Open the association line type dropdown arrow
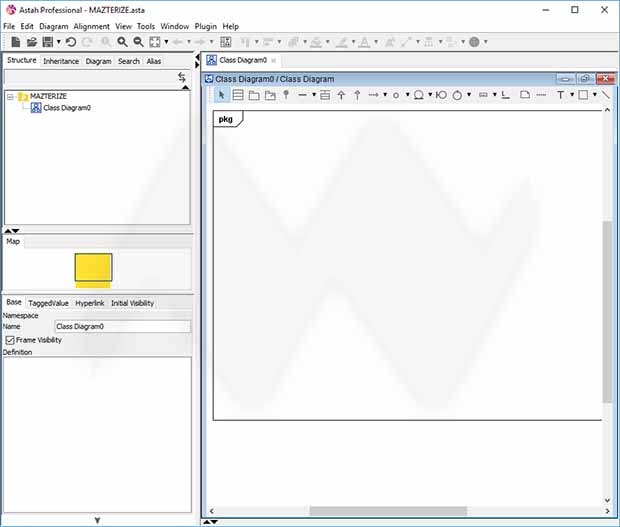 [x=314, y=95]
